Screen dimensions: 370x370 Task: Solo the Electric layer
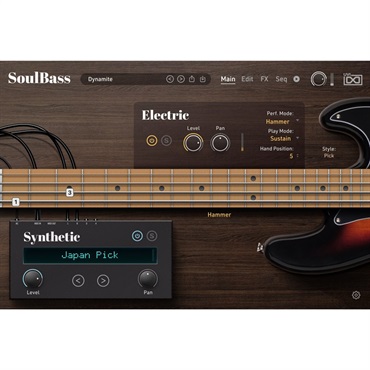click(x=166, y=141)
